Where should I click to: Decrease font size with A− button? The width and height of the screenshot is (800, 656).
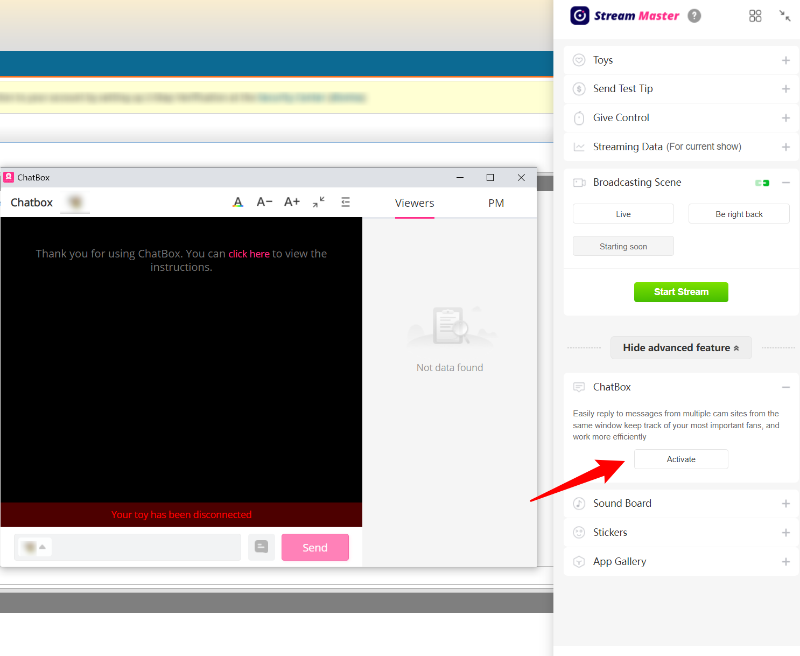(264, 202)
